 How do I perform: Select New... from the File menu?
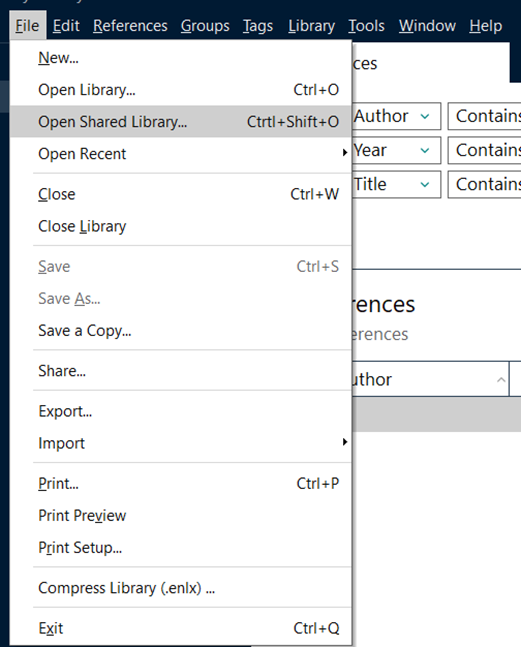pyautogui.click(x=181, y=58)
